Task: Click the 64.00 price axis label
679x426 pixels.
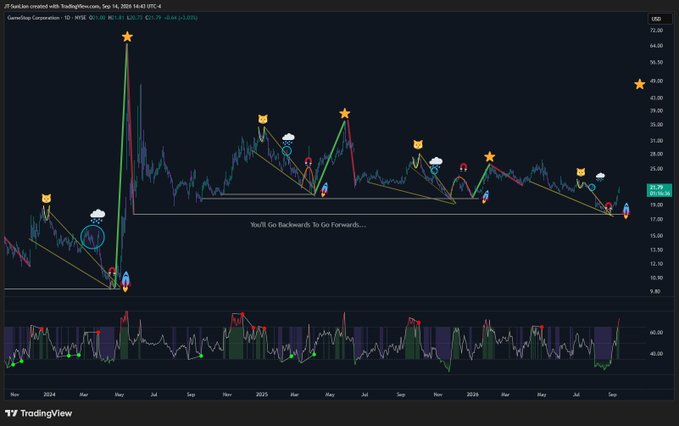Action: 656,45
